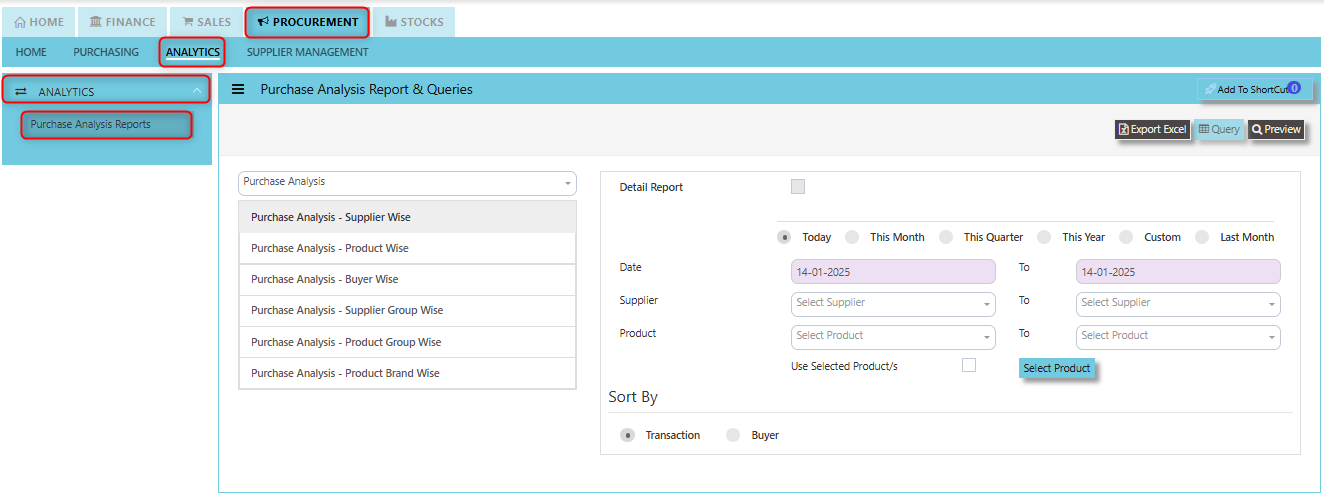The height and width of the screenshot is (497, 1324).
Task: Click the shortcut count badge
Action: point(1294,88)
